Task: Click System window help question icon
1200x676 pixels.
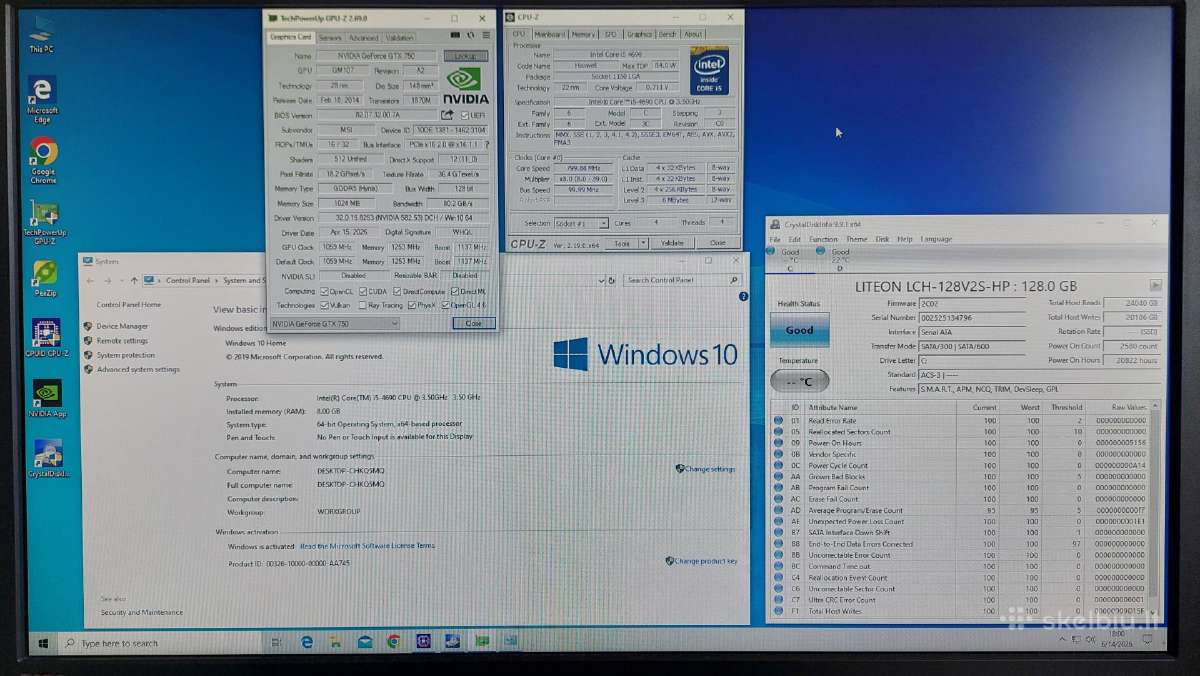Action: point(743,296)
